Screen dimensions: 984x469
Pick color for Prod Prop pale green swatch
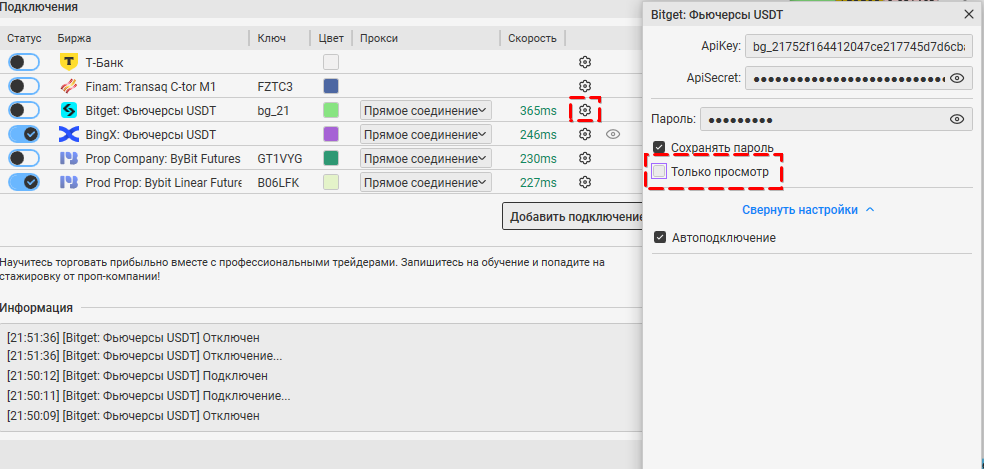[331, 182]
